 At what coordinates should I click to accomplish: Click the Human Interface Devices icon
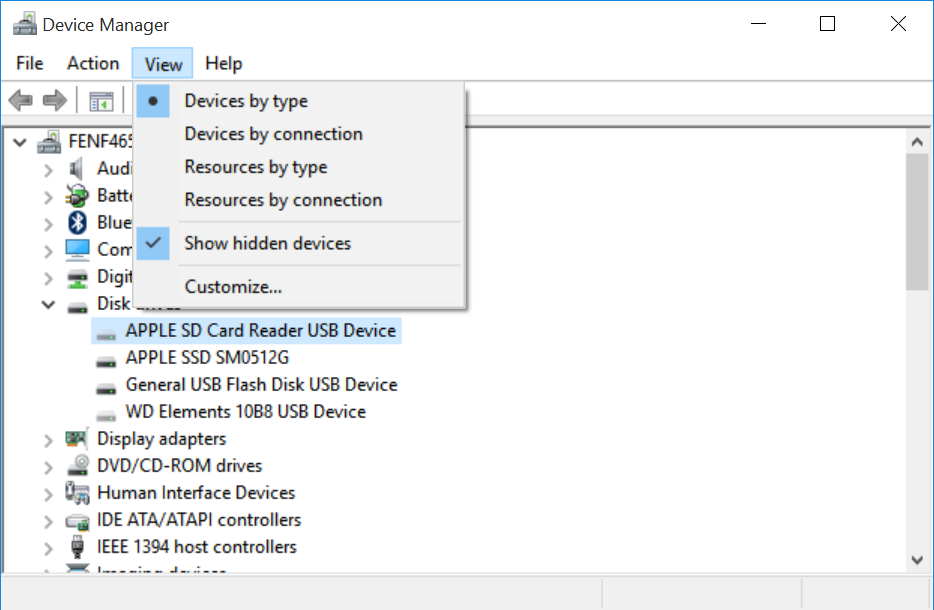(77, 493)
